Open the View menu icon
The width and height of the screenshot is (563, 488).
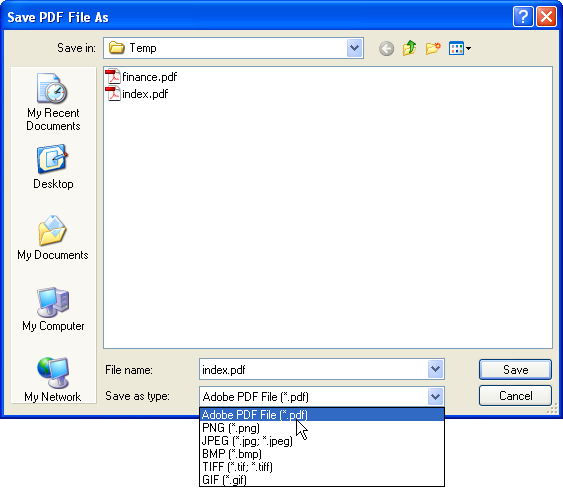pyautogui.click(x=460, y=48)
